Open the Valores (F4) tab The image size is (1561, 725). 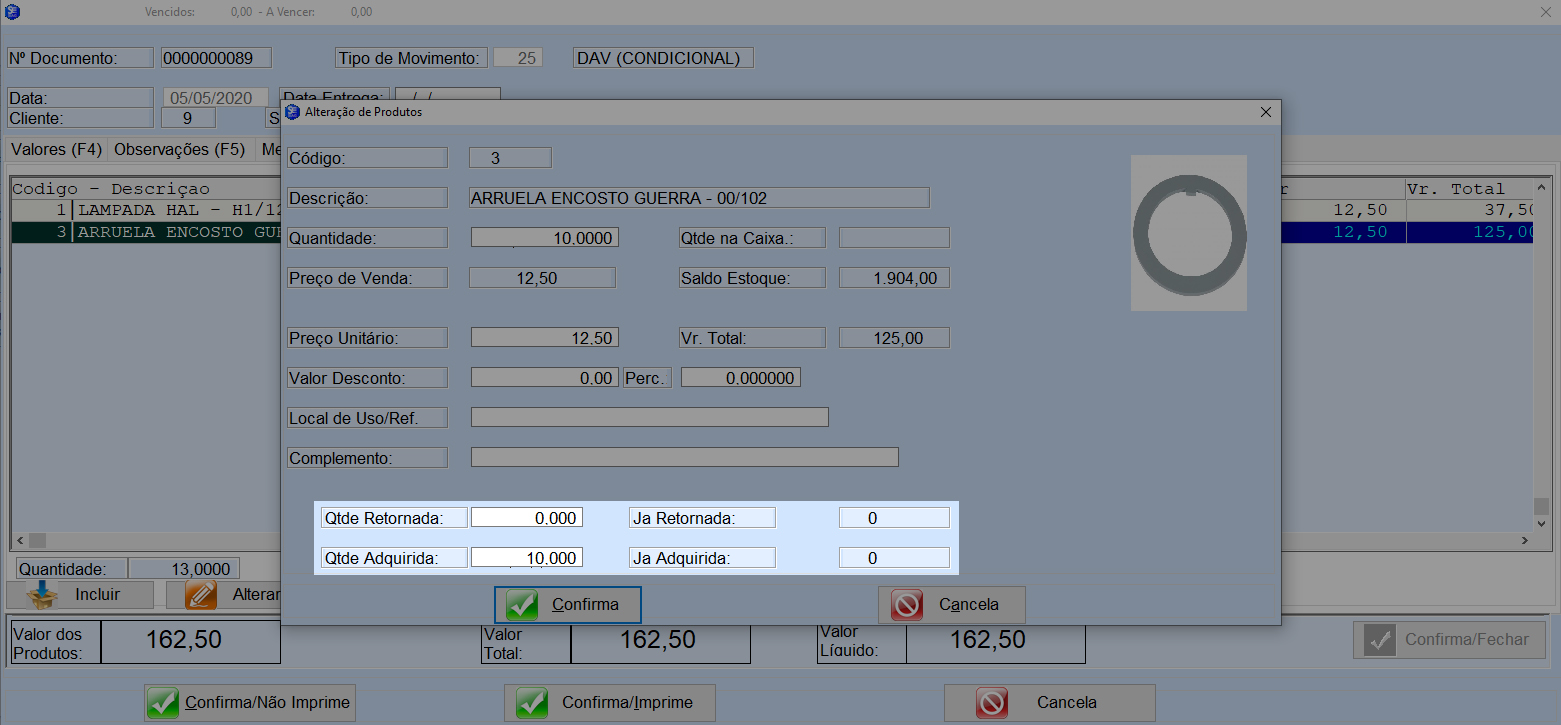(56, 150)
